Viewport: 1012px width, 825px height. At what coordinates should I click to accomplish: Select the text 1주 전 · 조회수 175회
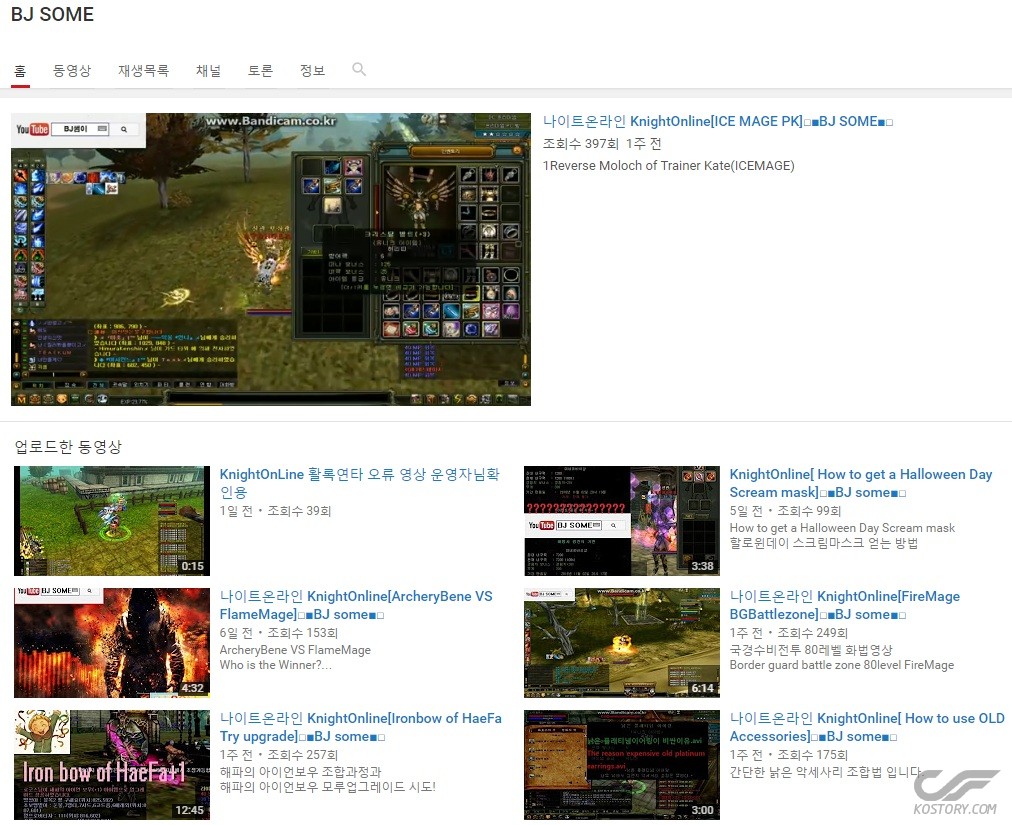pyautogui.click(x=789, y=755)
